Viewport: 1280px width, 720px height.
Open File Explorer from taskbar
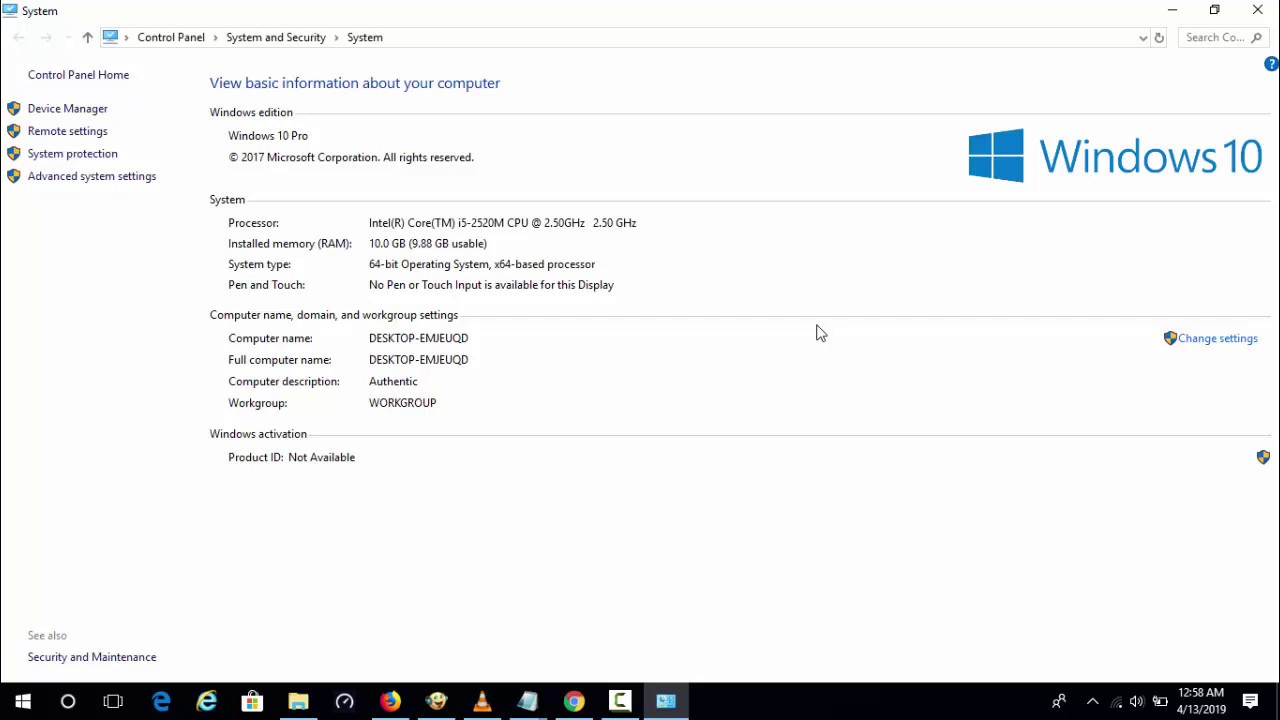pyautogui.click(x=298, y=701)
